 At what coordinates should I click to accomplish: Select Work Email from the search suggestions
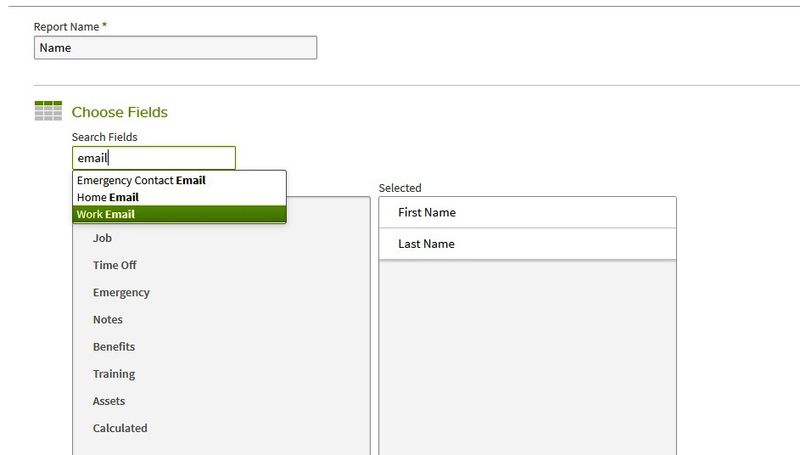[105, 214]
